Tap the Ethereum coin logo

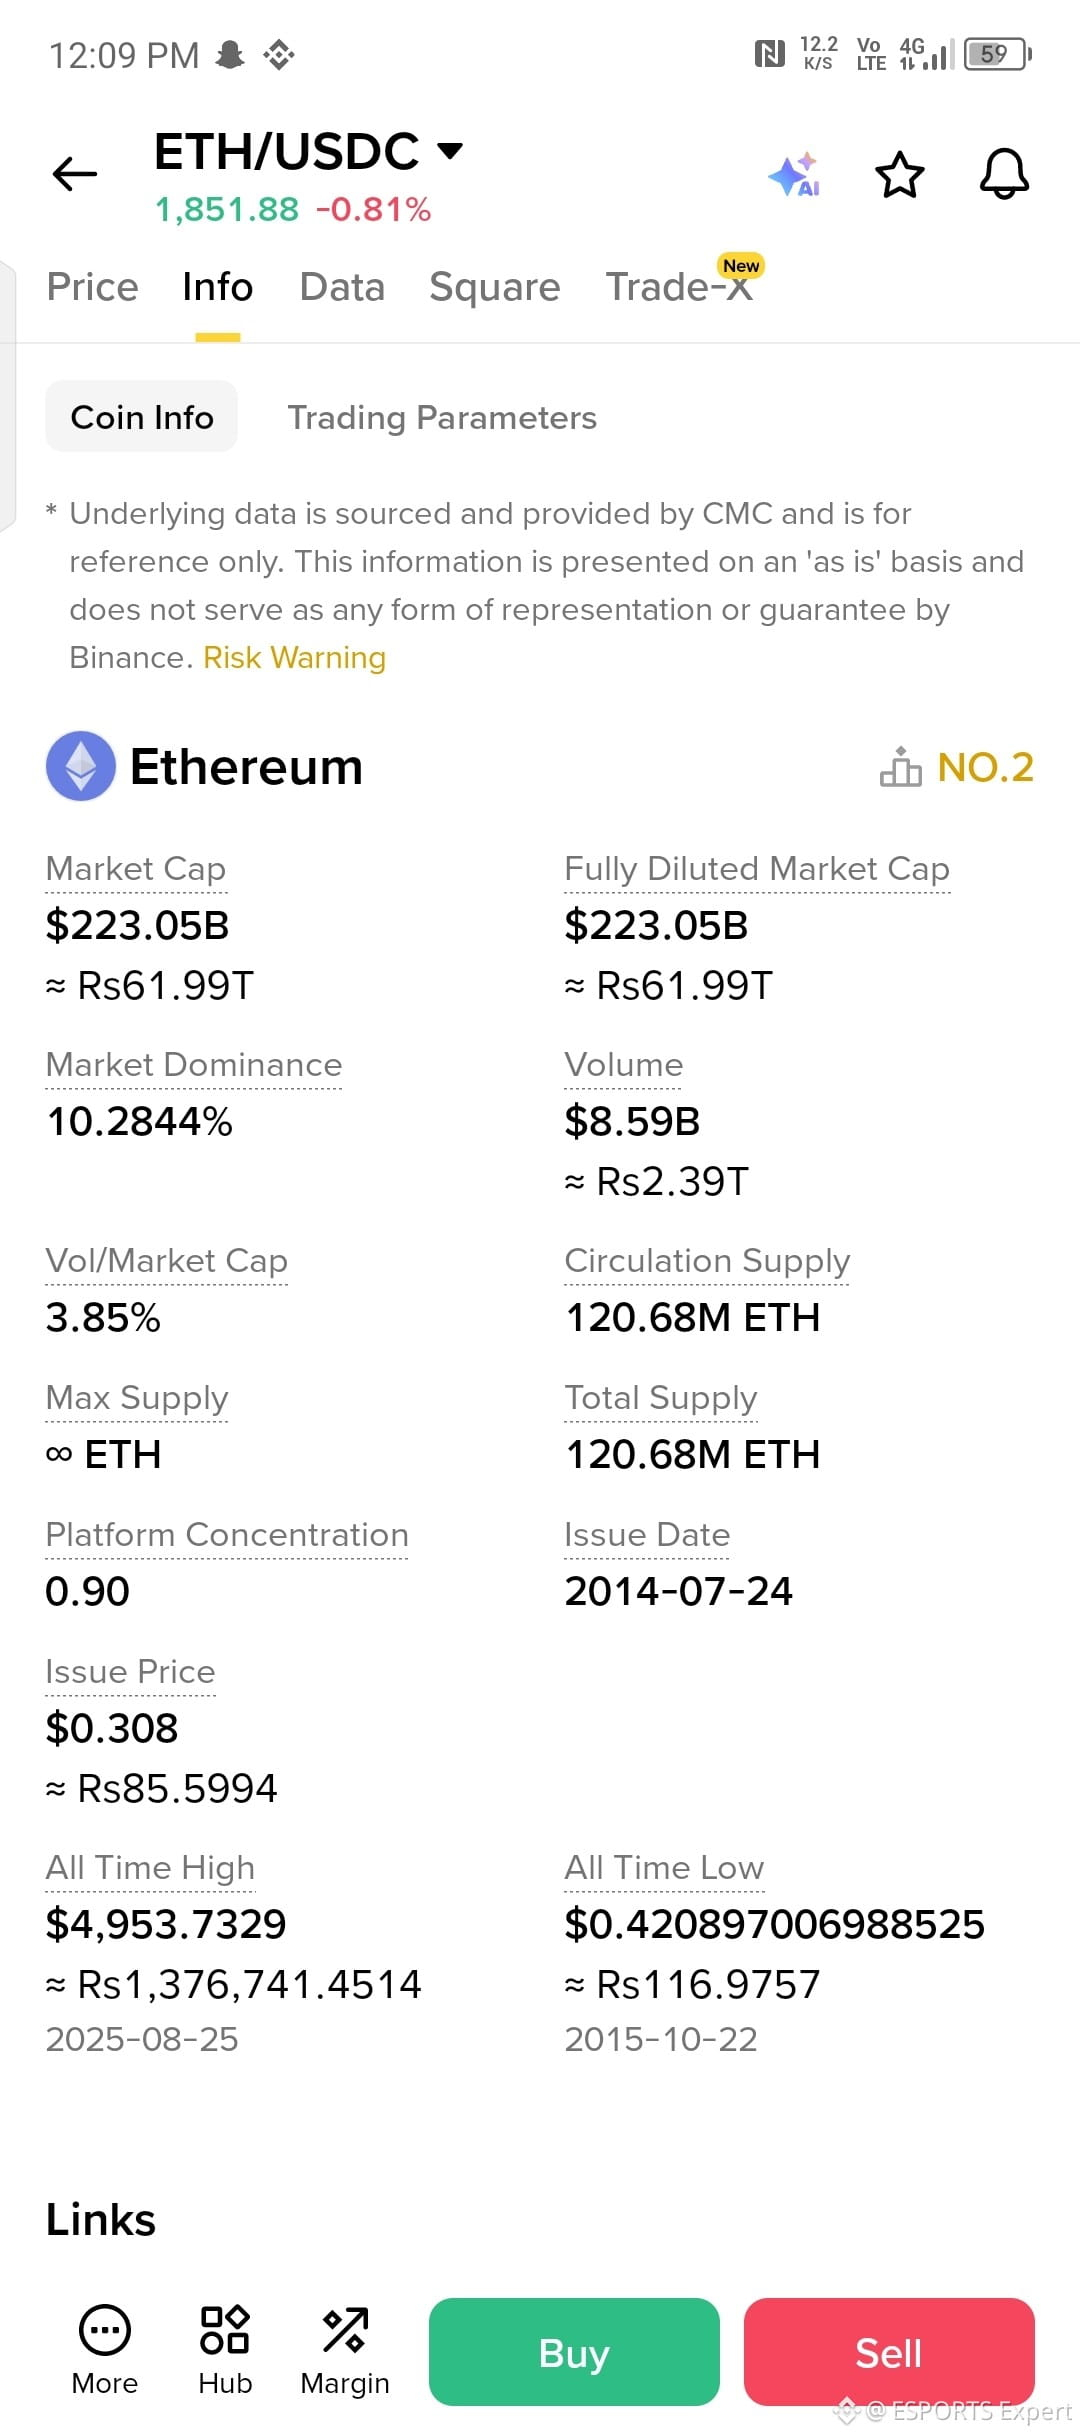coord(81,766)
